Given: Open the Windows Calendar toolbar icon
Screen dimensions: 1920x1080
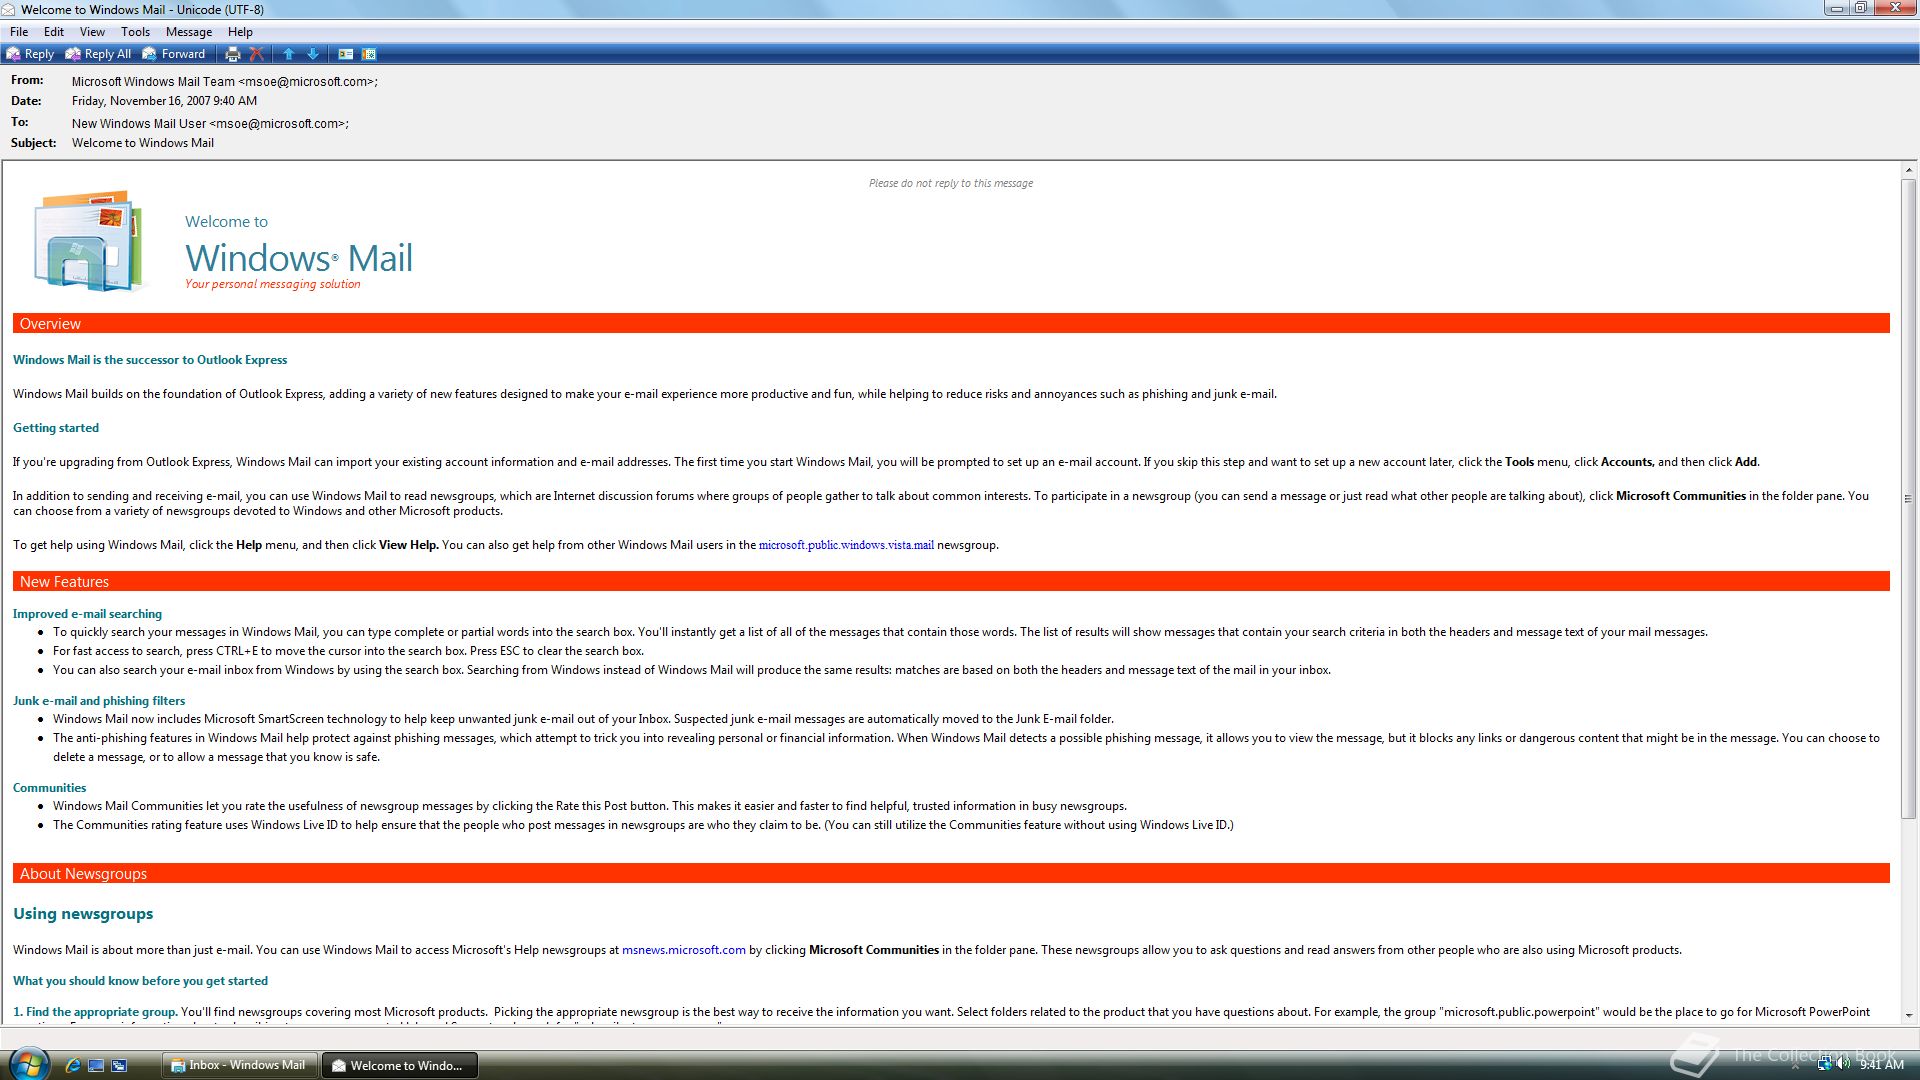Looking at the screenshot, I should coord(369,54).
